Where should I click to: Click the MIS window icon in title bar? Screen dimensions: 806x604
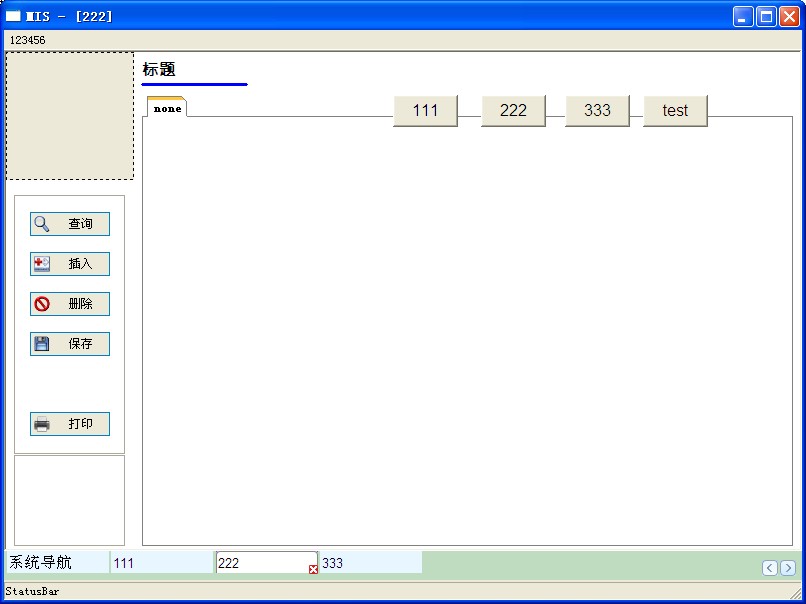13,16
